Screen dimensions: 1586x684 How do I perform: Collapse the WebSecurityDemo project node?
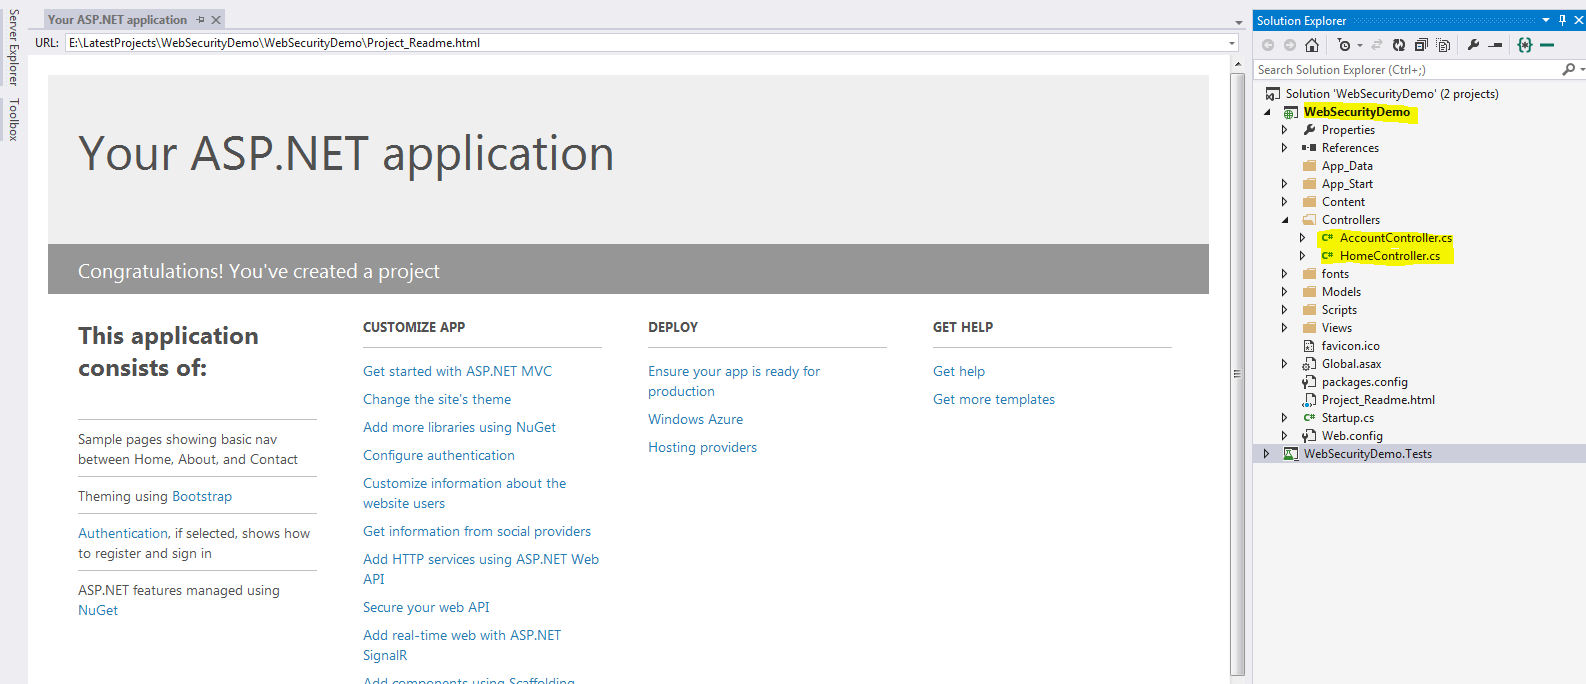pyautogui.click(x=1267, y=112)
